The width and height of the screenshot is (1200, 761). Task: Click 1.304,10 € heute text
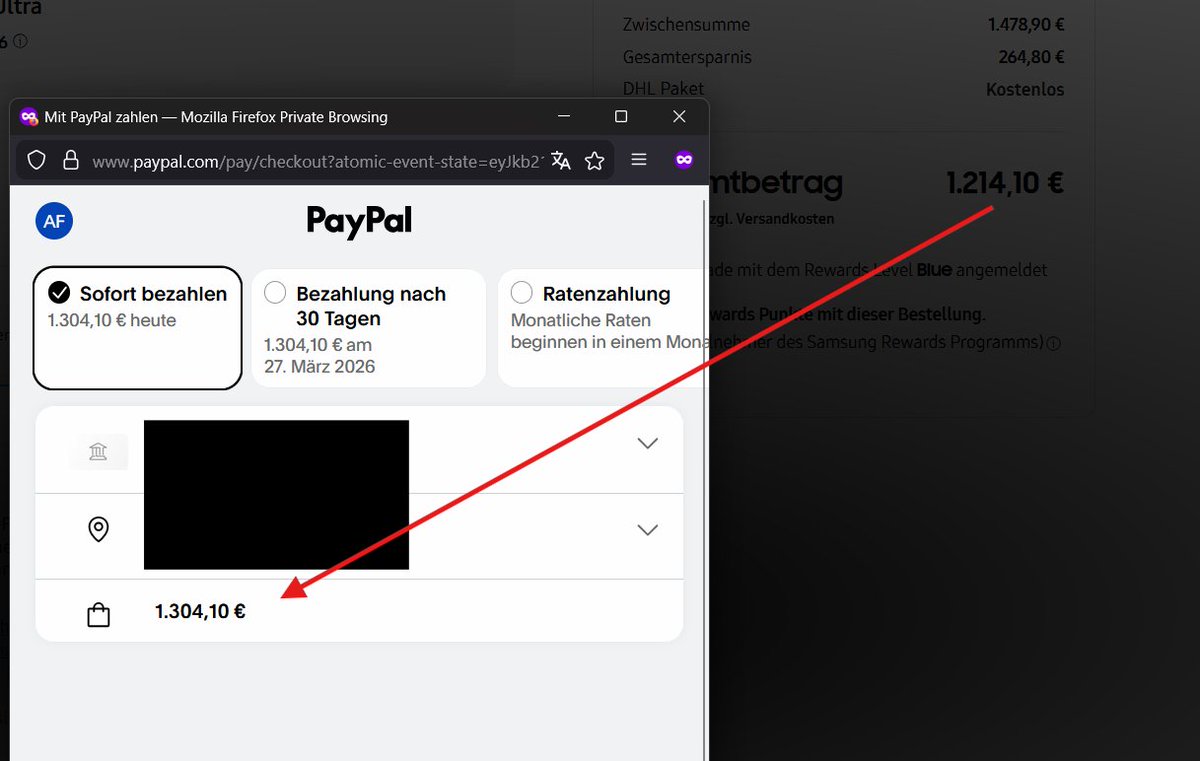click(112, 321)
